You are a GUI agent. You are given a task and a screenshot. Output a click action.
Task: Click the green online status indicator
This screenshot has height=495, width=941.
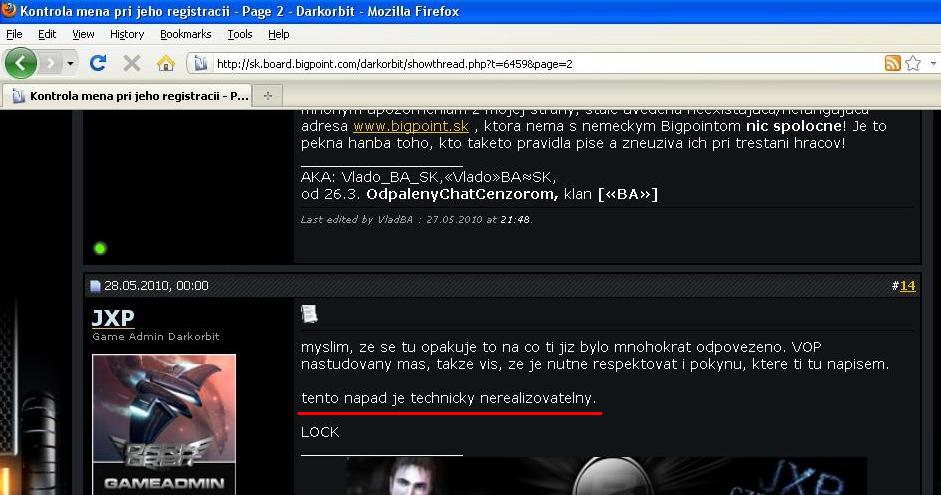coord(100,248)
